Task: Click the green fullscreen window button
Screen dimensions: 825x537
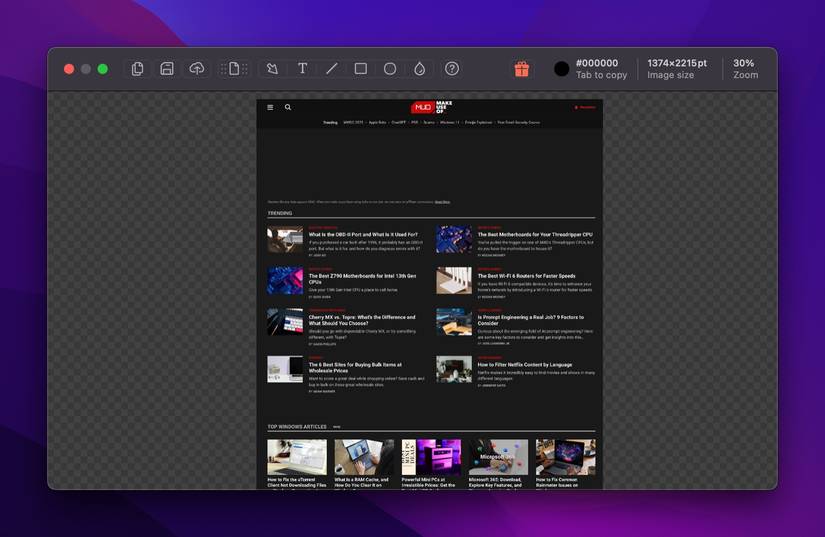Action: click(x=103, y=69)
